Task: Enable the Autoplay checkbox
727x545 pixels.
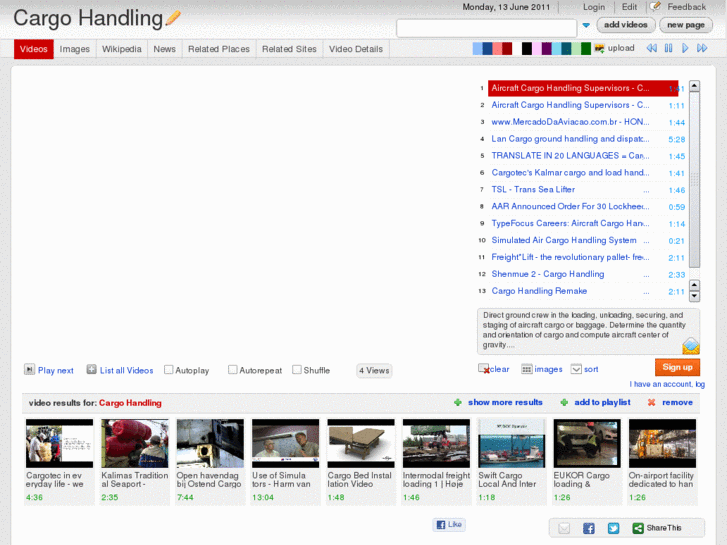Action: 169,370
